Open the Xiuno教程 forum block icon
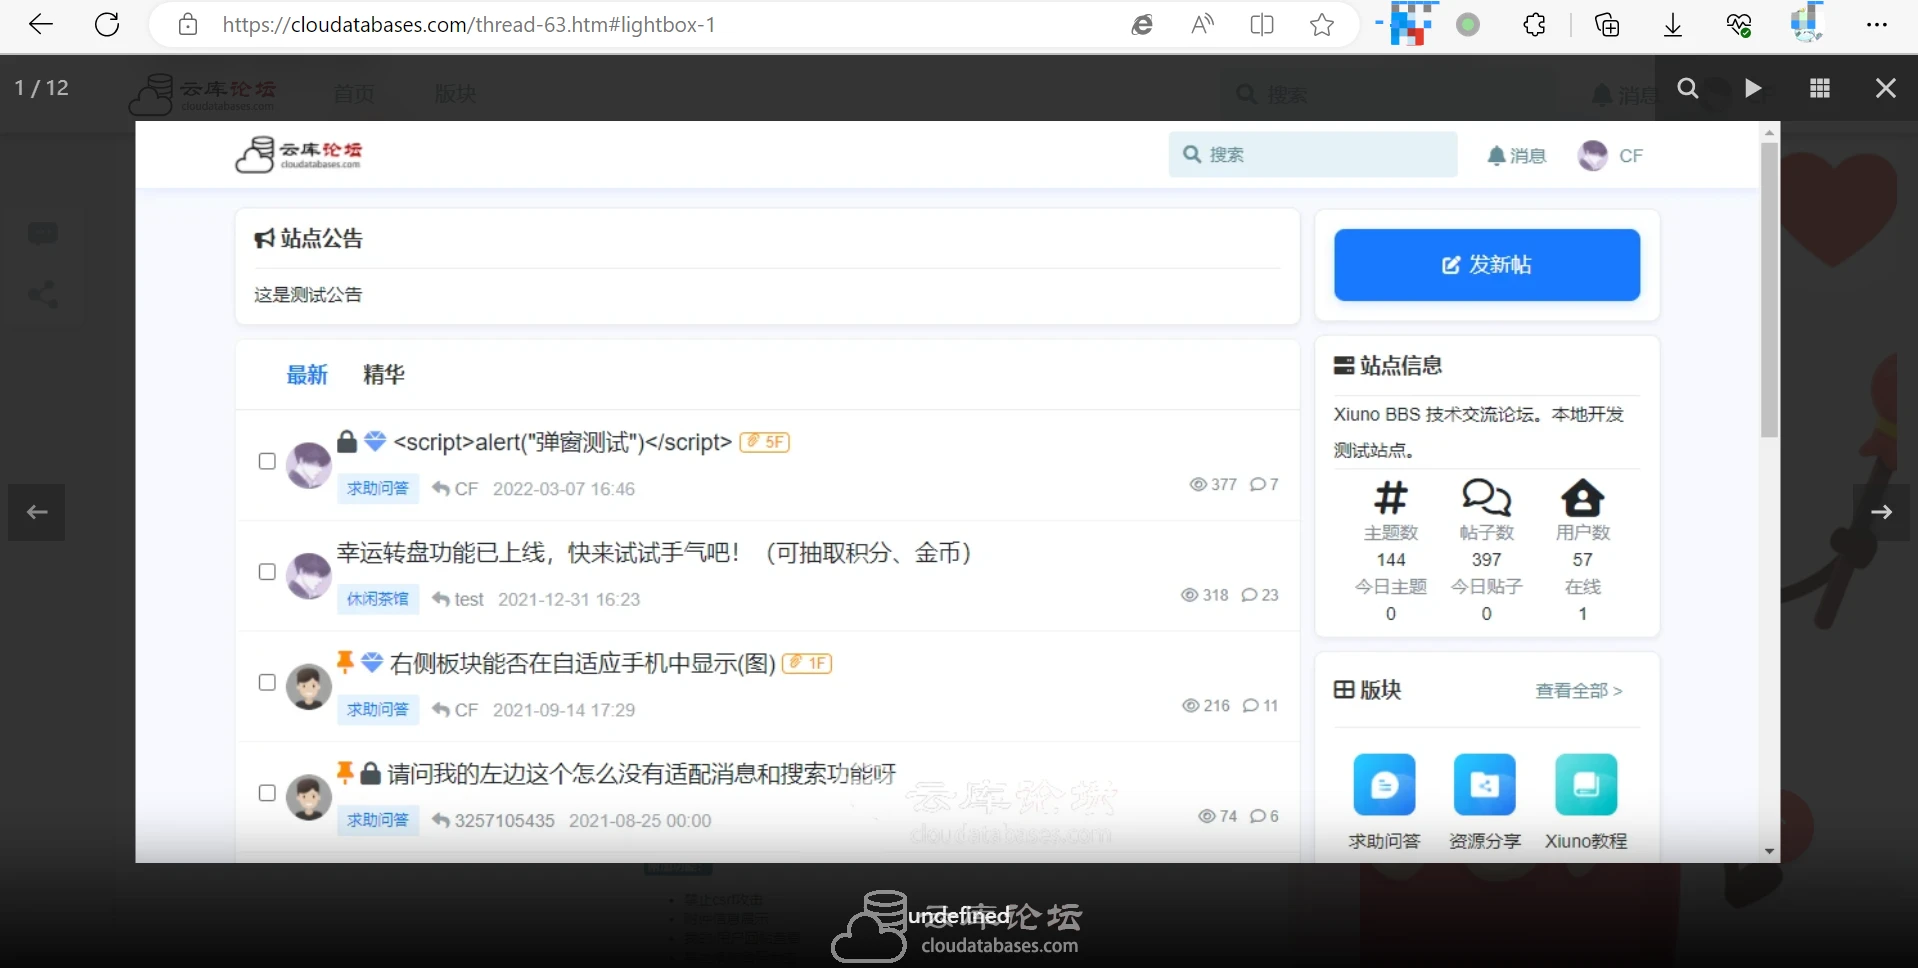Image resolution: width=1918 pixels, height=968 pixels. [1586, 785]
